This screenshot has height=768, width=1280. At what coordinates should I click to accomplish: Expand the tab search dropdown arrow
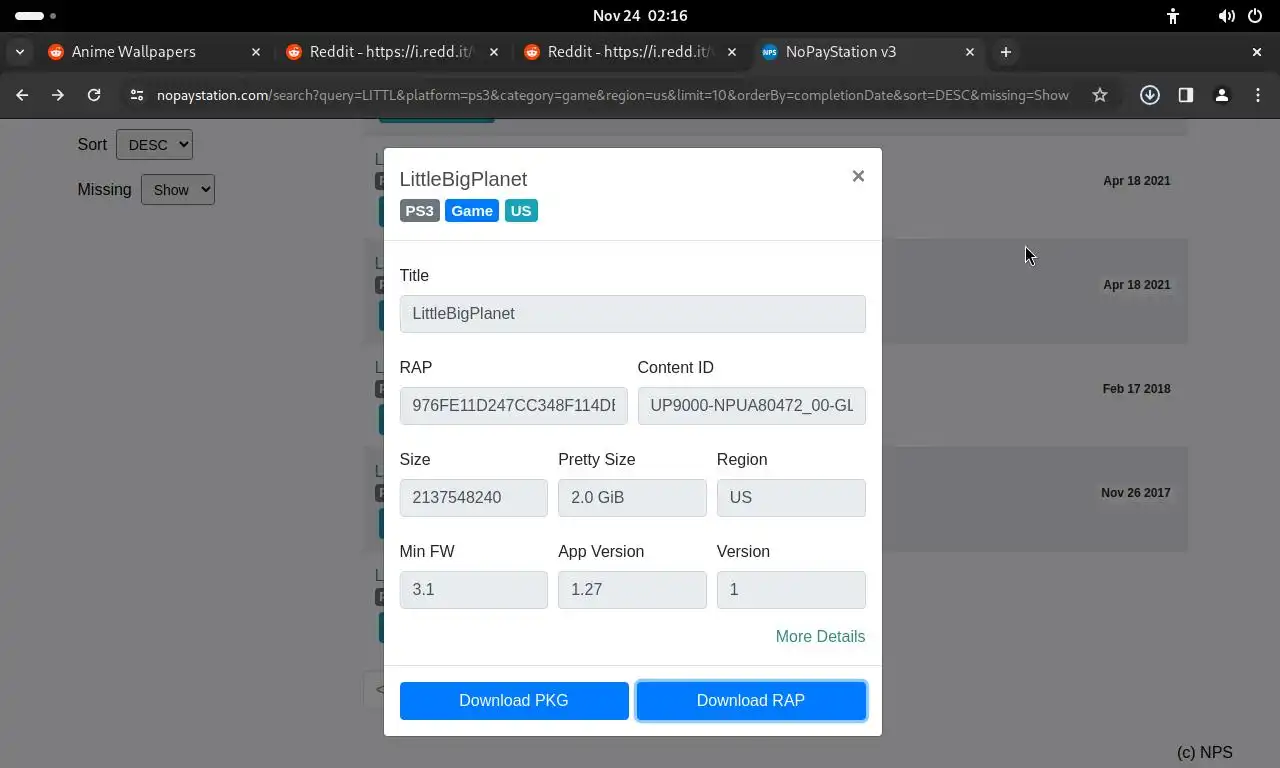pyautogui.click(x=20, y=52)
